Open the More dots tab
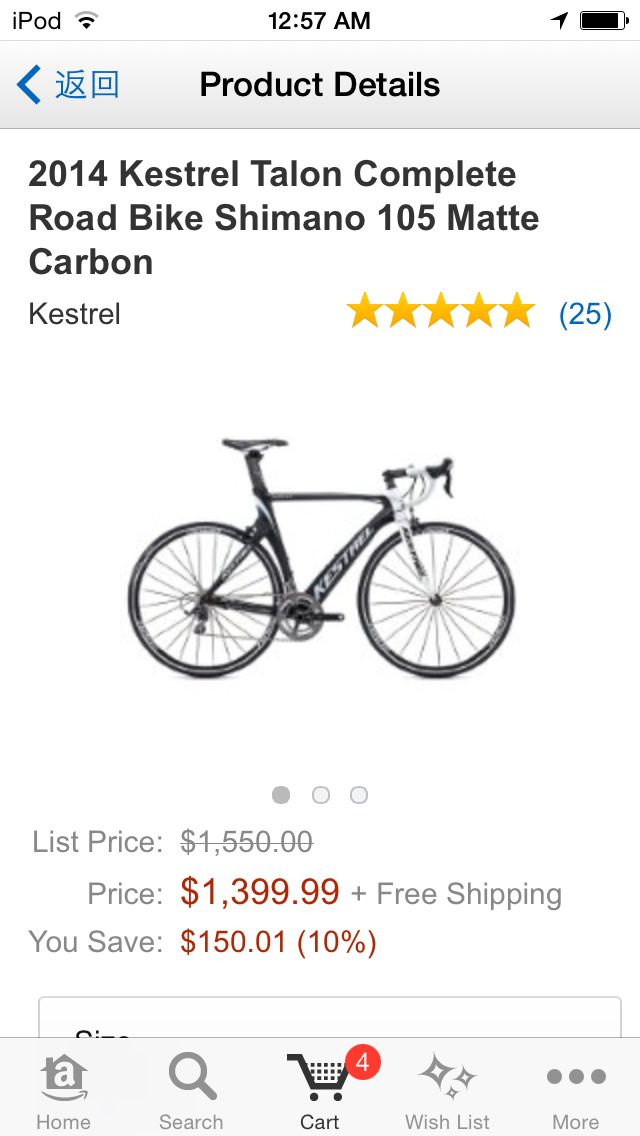This screenshot has width=640, height=1136. pyautogui.click(x=576, y=1077)
